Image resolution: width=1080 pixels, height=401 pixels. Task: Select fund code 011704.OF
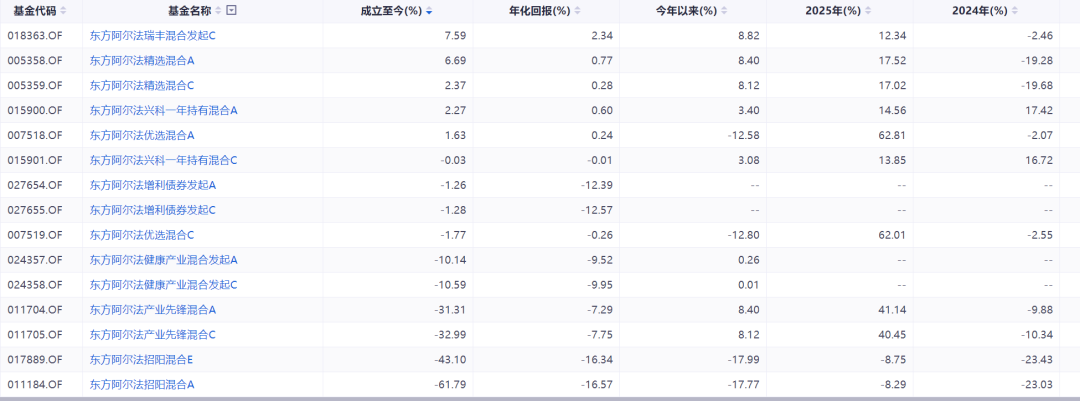(35, 310)
